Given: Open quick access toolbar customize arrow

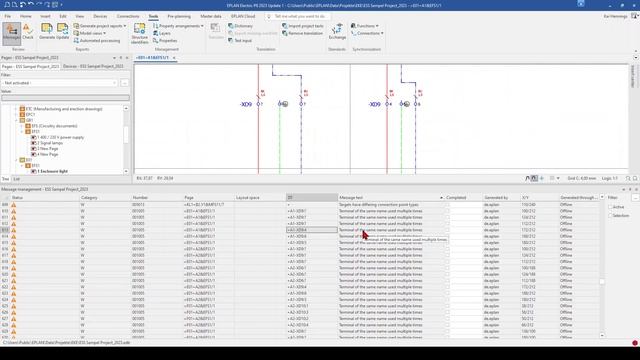Looking at the screenshot, I should 62,5.
